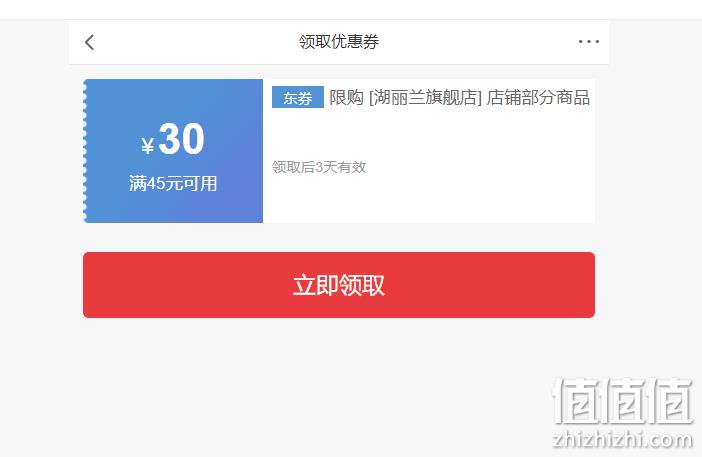This screenshot has height=457, width=702.
Task: Click the blue 东券 tag
Action: (298, 97)
